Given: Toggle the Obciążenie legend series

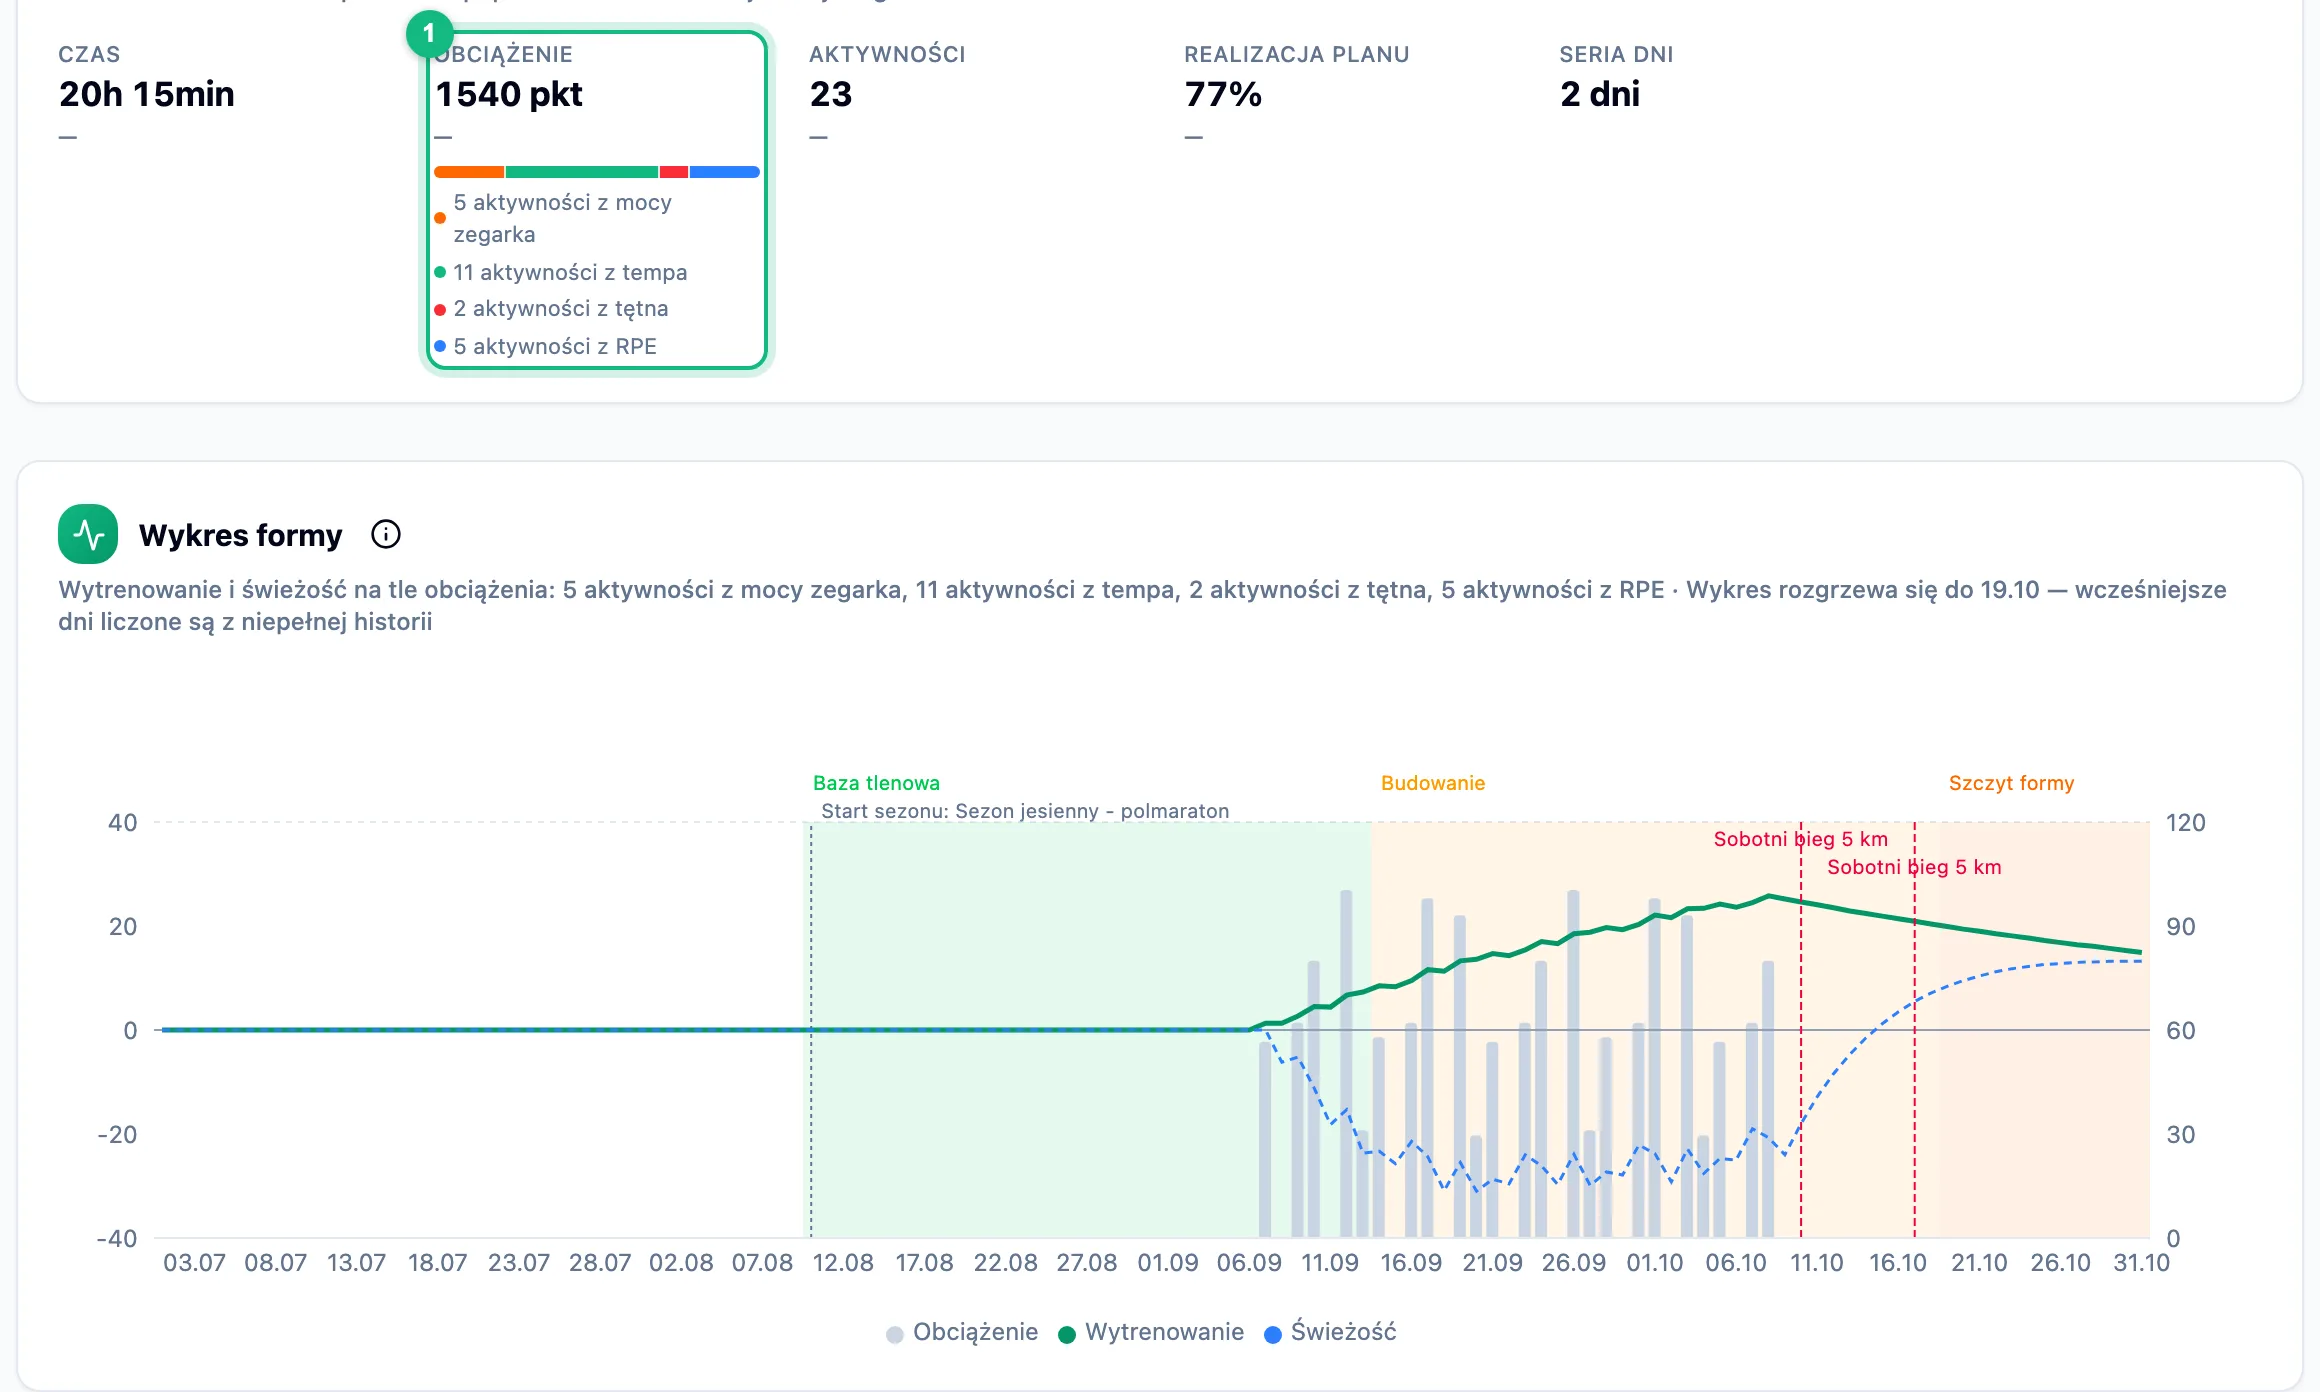Looking at the screenshot, I should (962, 1332).
